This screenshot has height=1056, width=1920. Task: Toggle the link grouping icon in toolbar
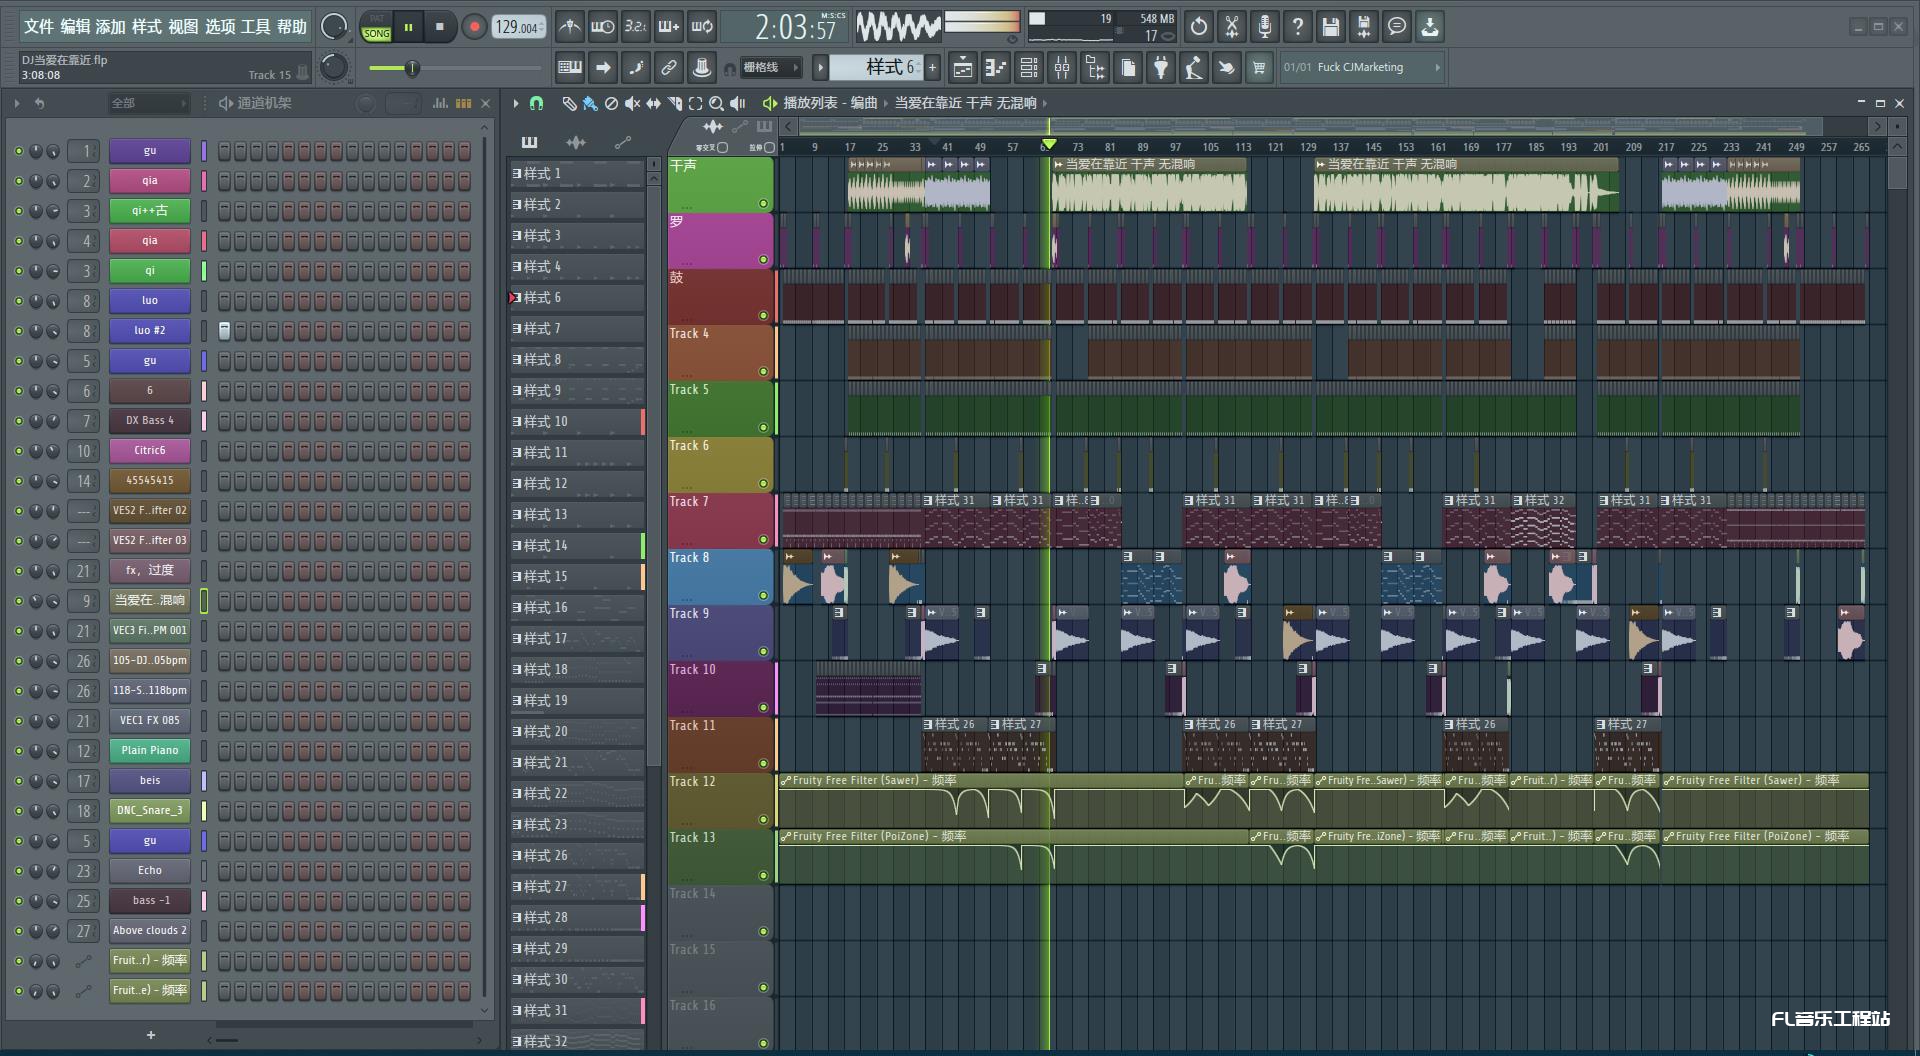click(669, 68)
